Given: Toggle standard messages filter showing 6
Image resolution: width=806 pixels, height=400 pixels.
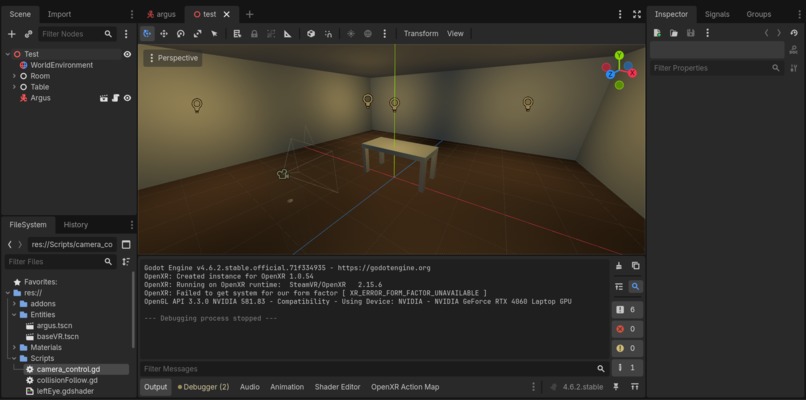Looking at the screenshot, I should coord(627,310).
